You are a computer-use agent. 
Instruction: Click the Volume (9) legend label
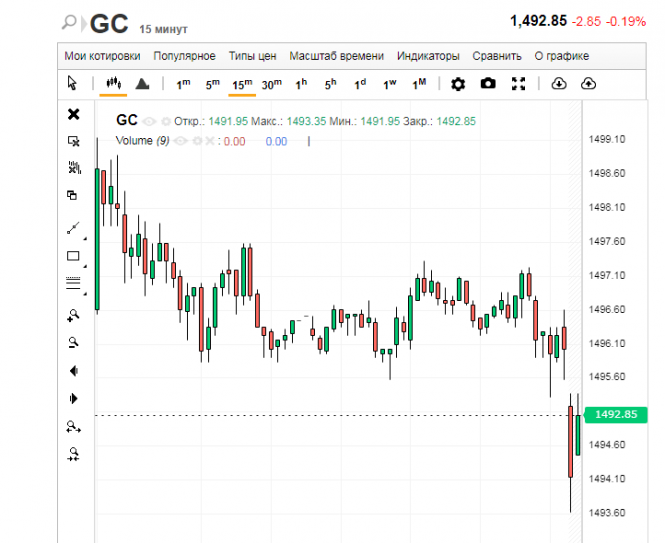click(x=142, y=140)
